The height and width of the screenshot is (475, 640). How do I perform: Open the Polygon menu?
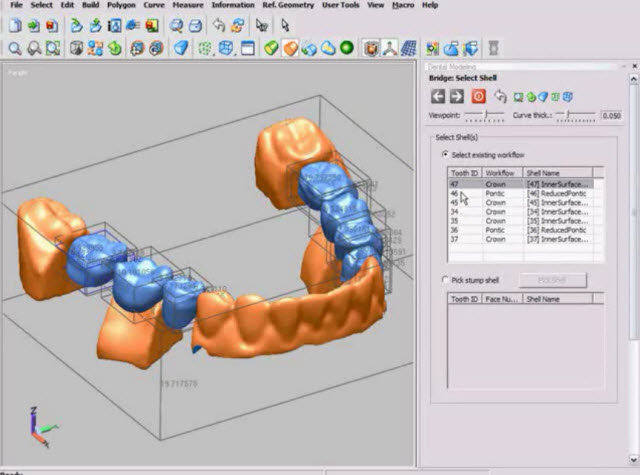pos(121,5)
